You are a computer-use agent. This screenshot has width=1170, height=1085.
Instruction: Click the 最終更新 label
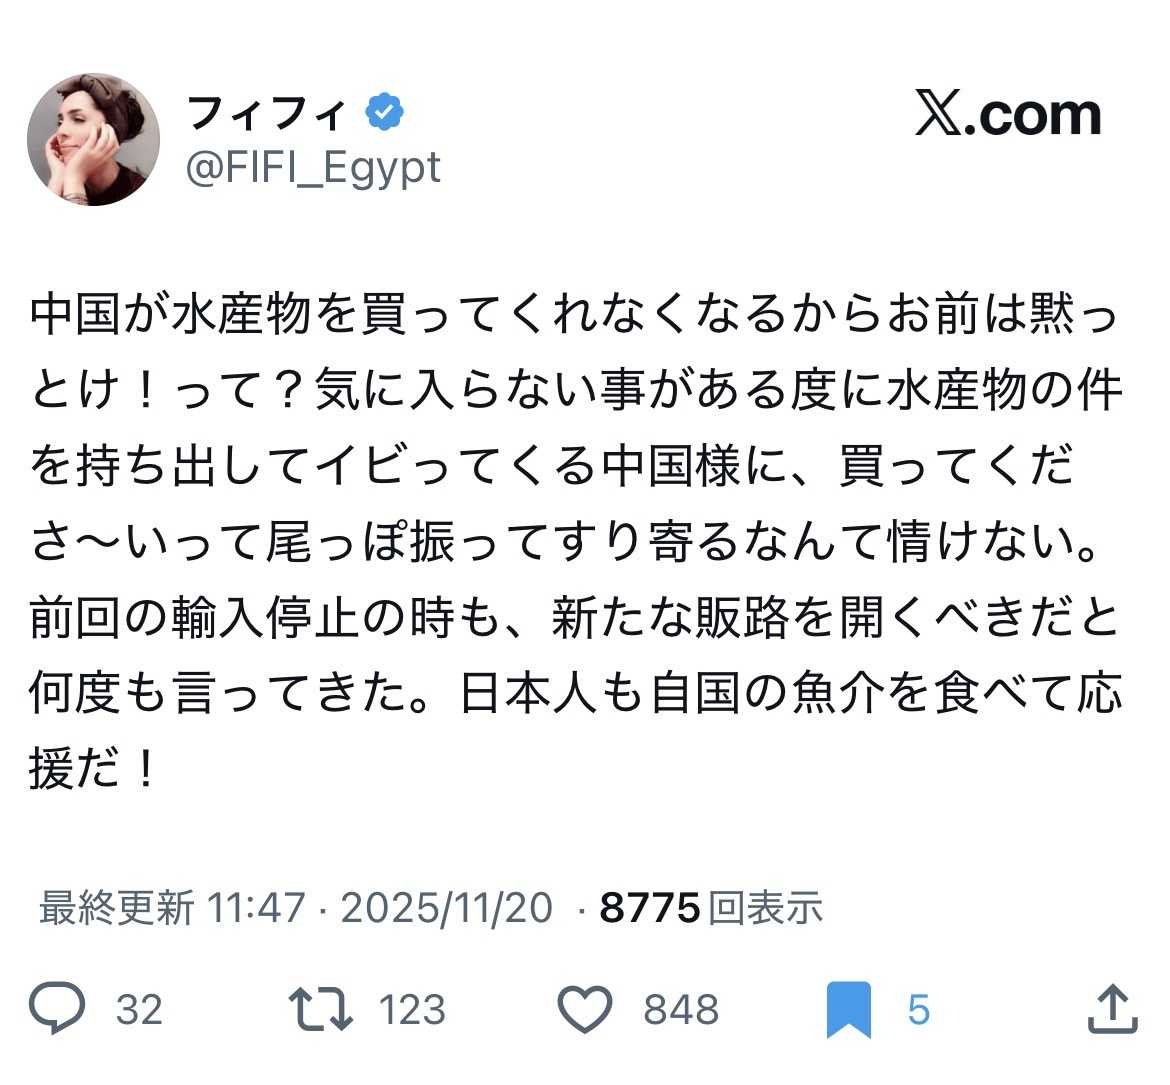point(116,907)
